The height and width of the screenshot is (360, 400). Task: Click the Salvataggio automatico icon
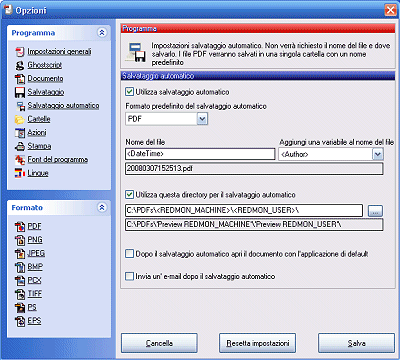[x=21, y=106]
